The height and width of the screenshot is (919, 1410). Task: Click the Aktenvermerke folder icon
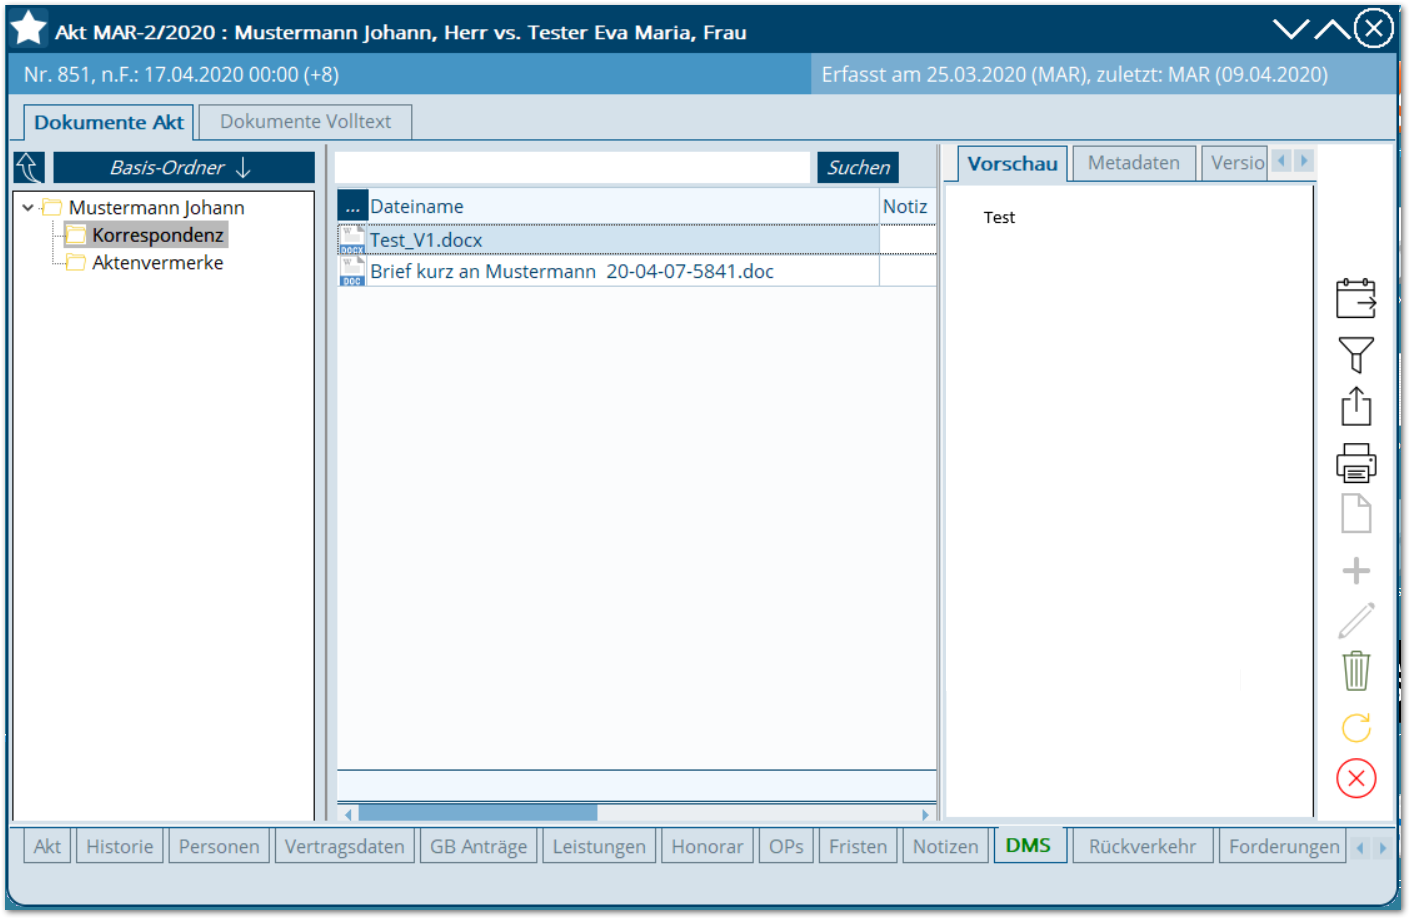pos(76,262)
